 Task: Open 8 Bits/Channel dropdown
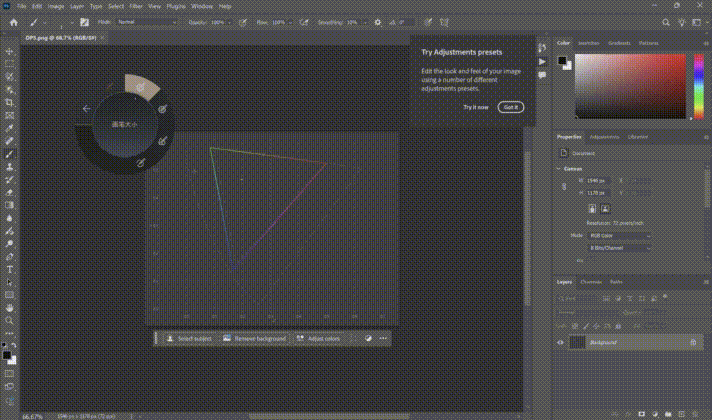pyautogui.click(x=619, y=248)
